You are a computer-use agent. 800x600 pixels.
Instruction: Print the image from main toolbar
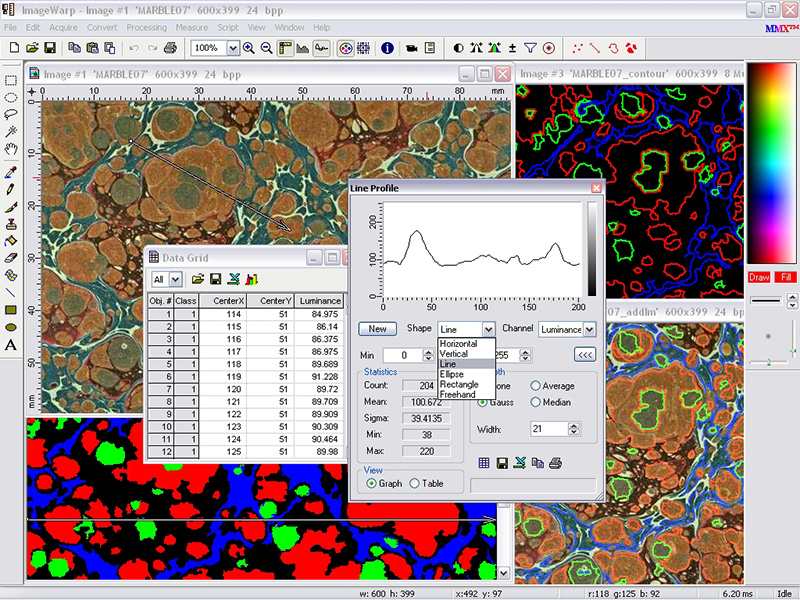point(170,48)
